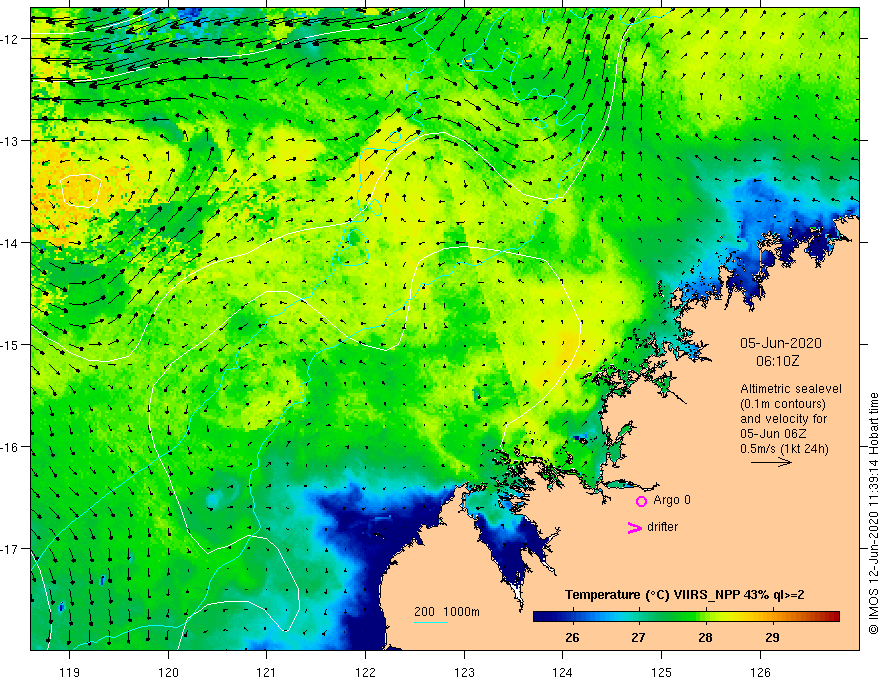
Task: Click the Temperature VIIRS_NPP title text
Action: click(684, 595)
